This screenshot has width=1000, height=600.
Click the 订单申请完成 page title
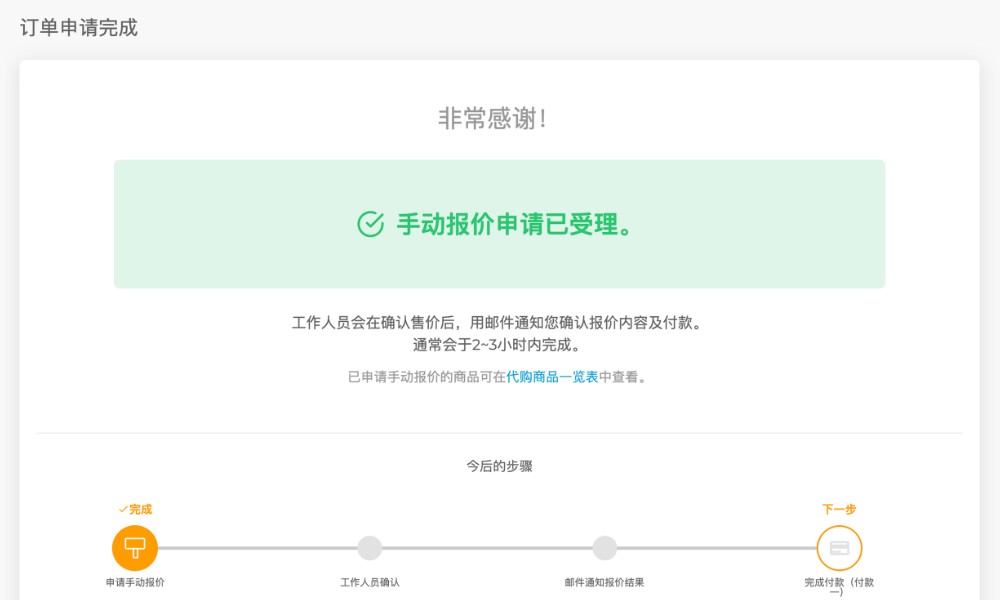click(x=79, y=28)
